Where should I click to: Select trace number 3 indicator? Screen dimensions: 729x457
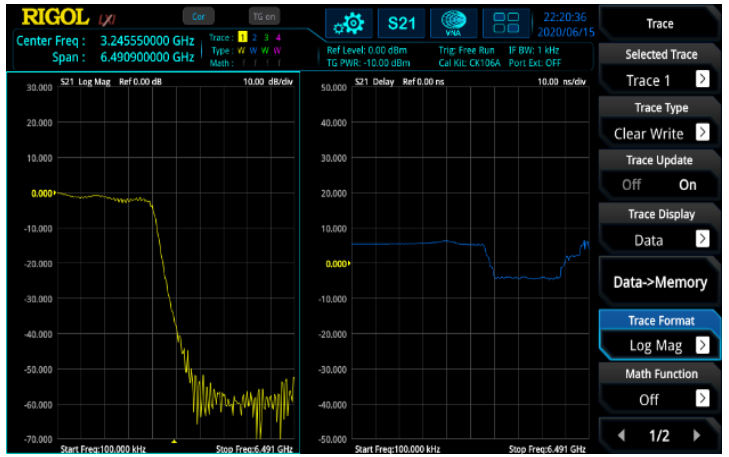tap(266, 37)
